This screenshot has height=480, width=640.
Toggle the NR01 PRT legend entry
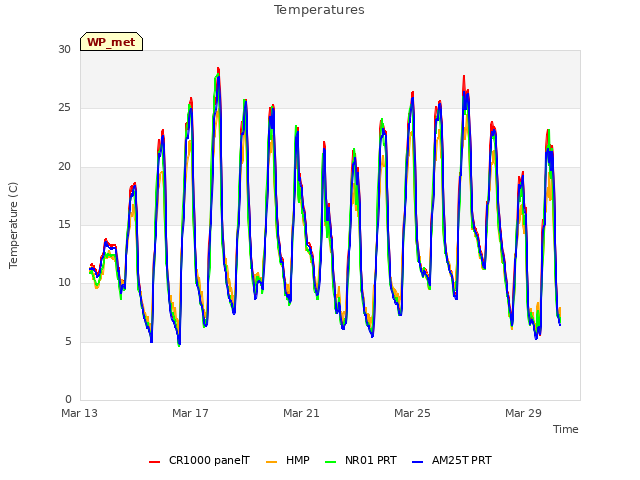(x=361, y=461)
